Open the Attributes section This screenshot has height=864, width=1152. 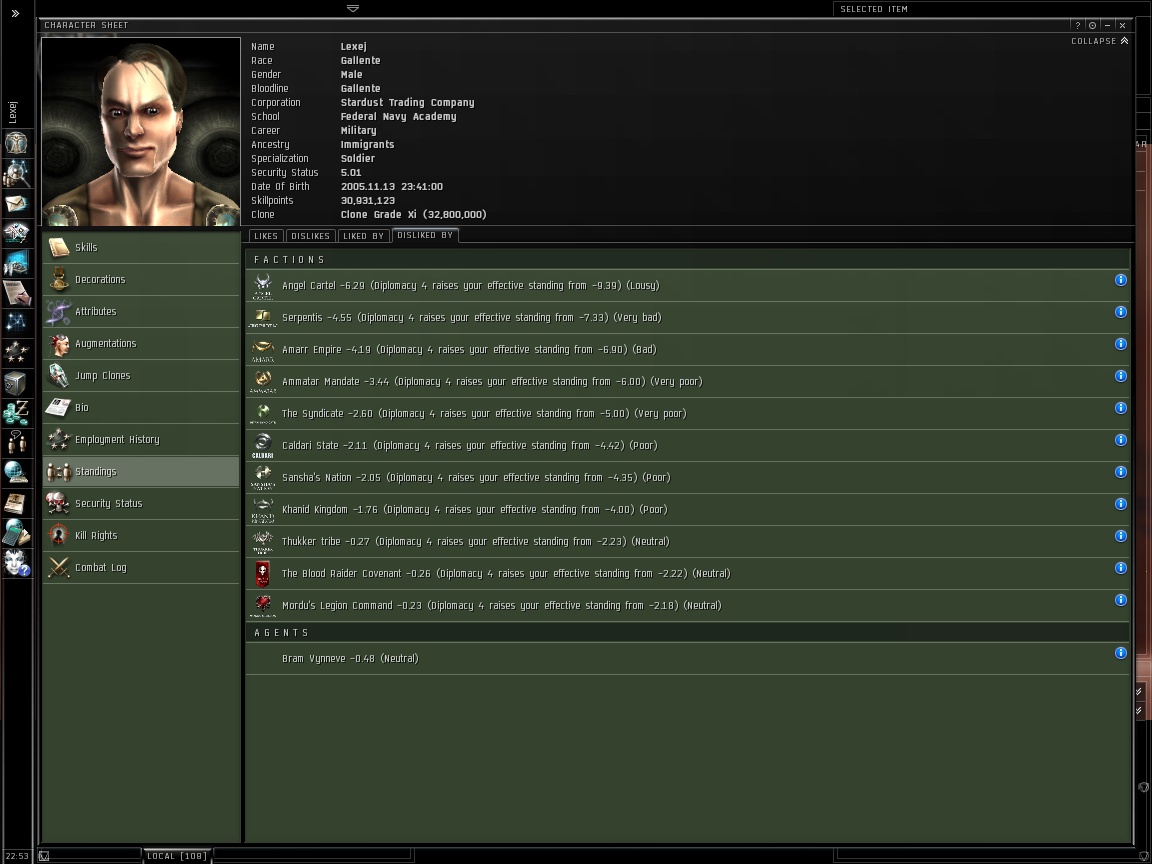coord(141,312)
